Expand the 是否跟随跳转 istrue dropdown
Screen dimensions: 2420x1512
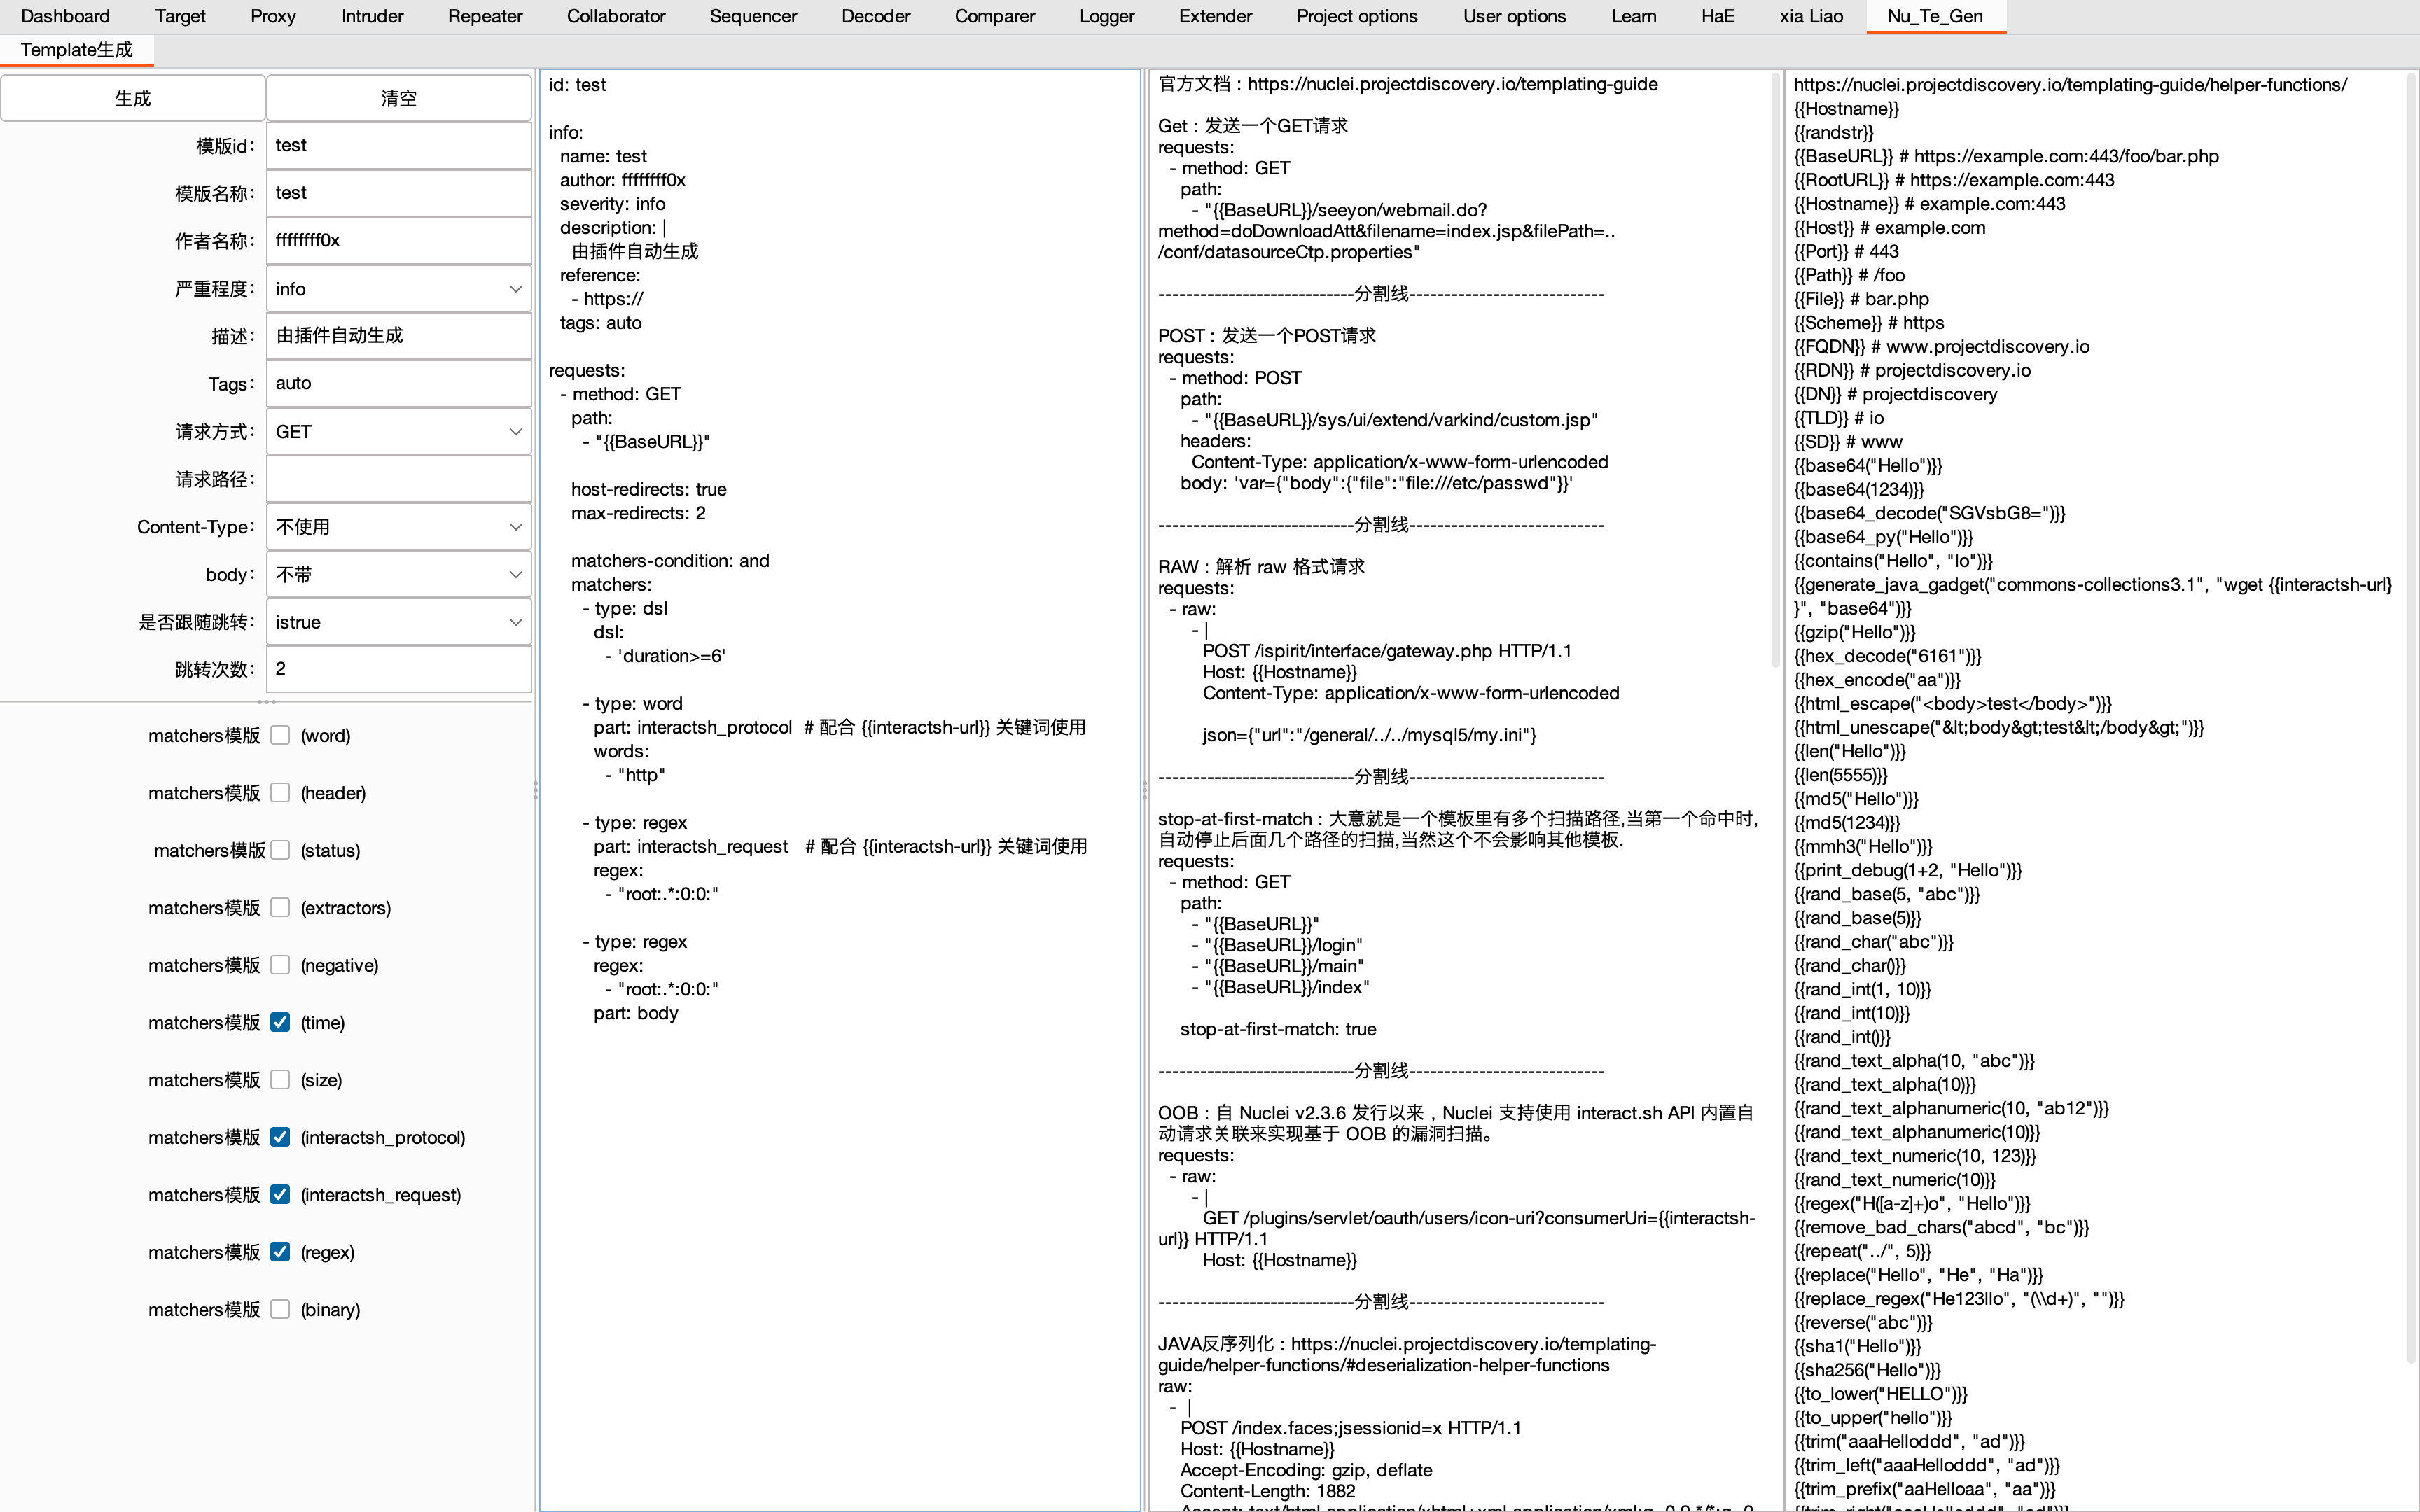coord(398,622)
